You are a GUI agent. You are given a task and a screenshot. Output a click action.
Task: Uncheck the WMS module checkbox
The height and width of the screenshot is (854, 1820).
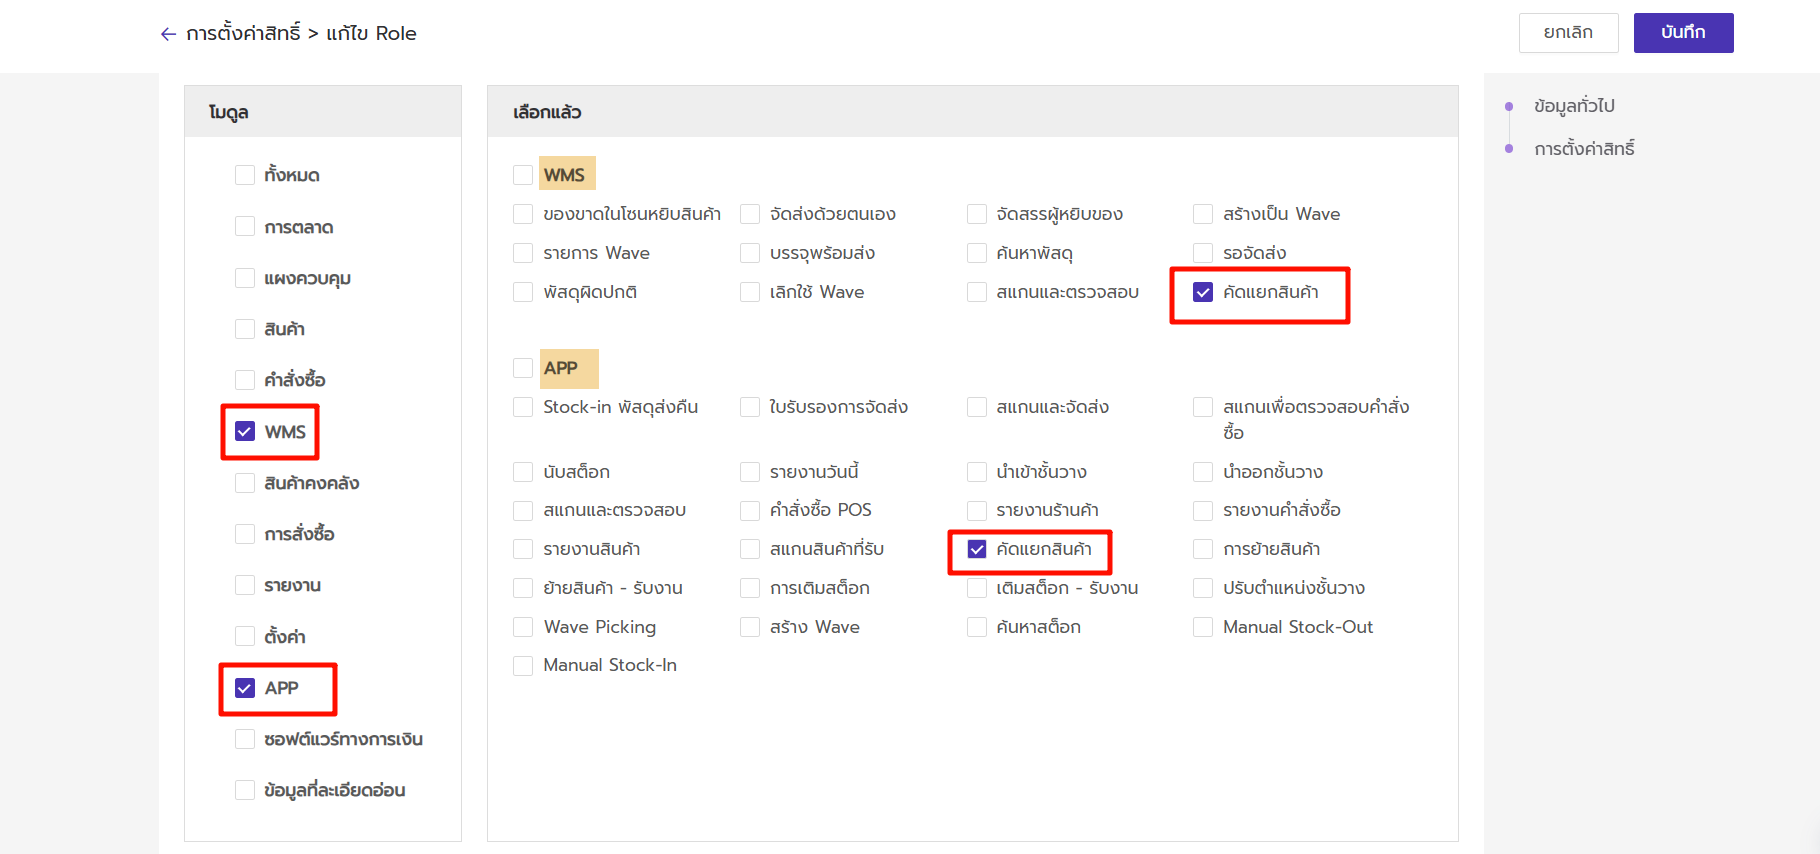pyautogui.click(x=245, y=432)
